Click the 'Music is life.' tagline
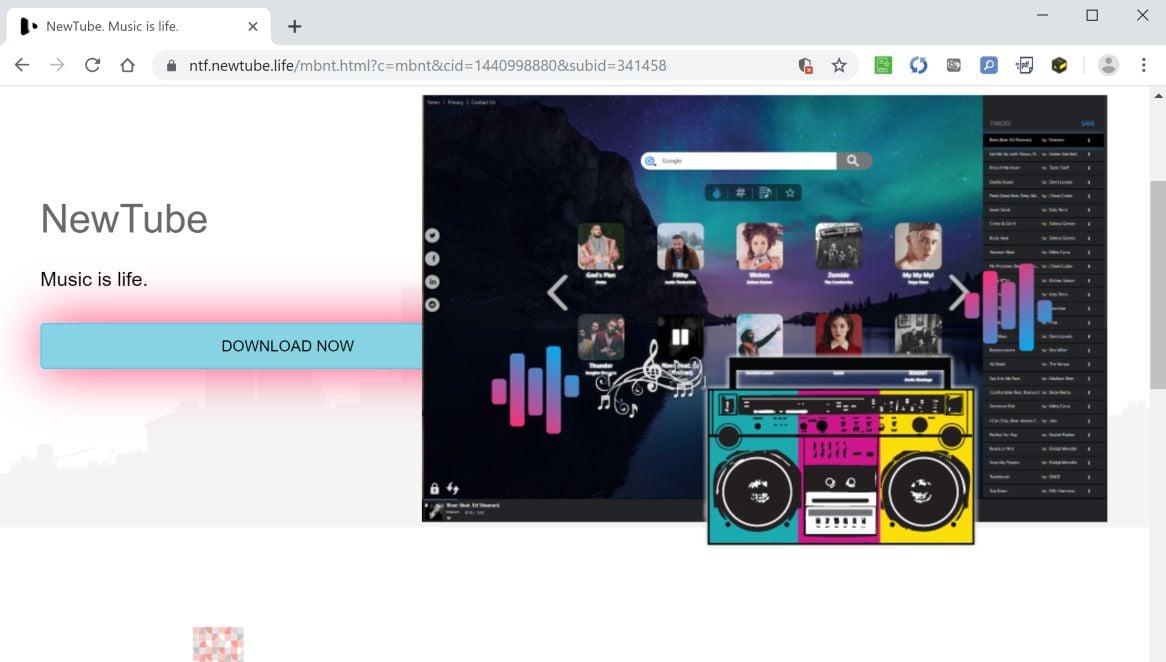This screenshot has width=1166, height=662. pyautogui.click(x=94, y=279)
